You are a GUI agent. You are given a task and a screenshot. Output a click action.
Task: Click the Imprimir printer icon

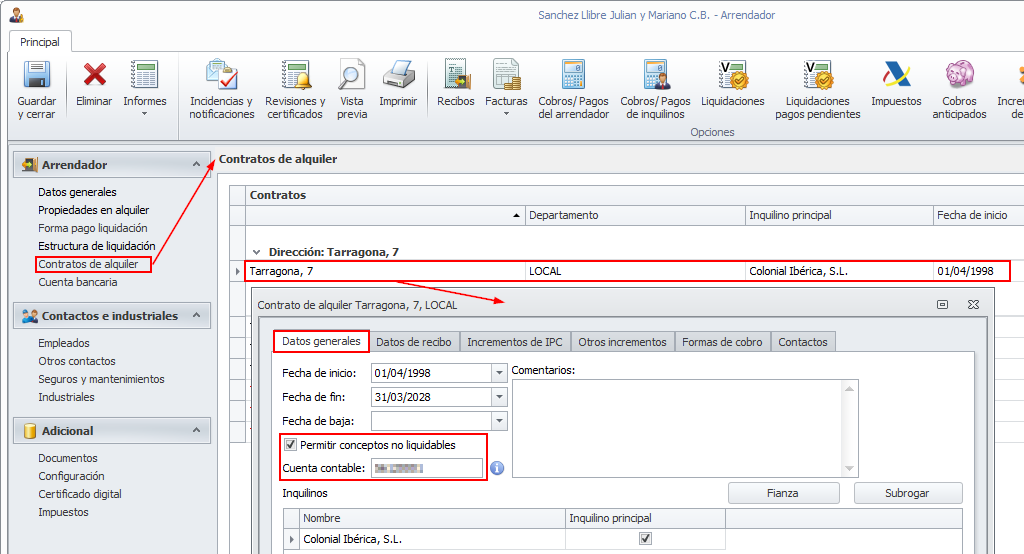[398, 74]
